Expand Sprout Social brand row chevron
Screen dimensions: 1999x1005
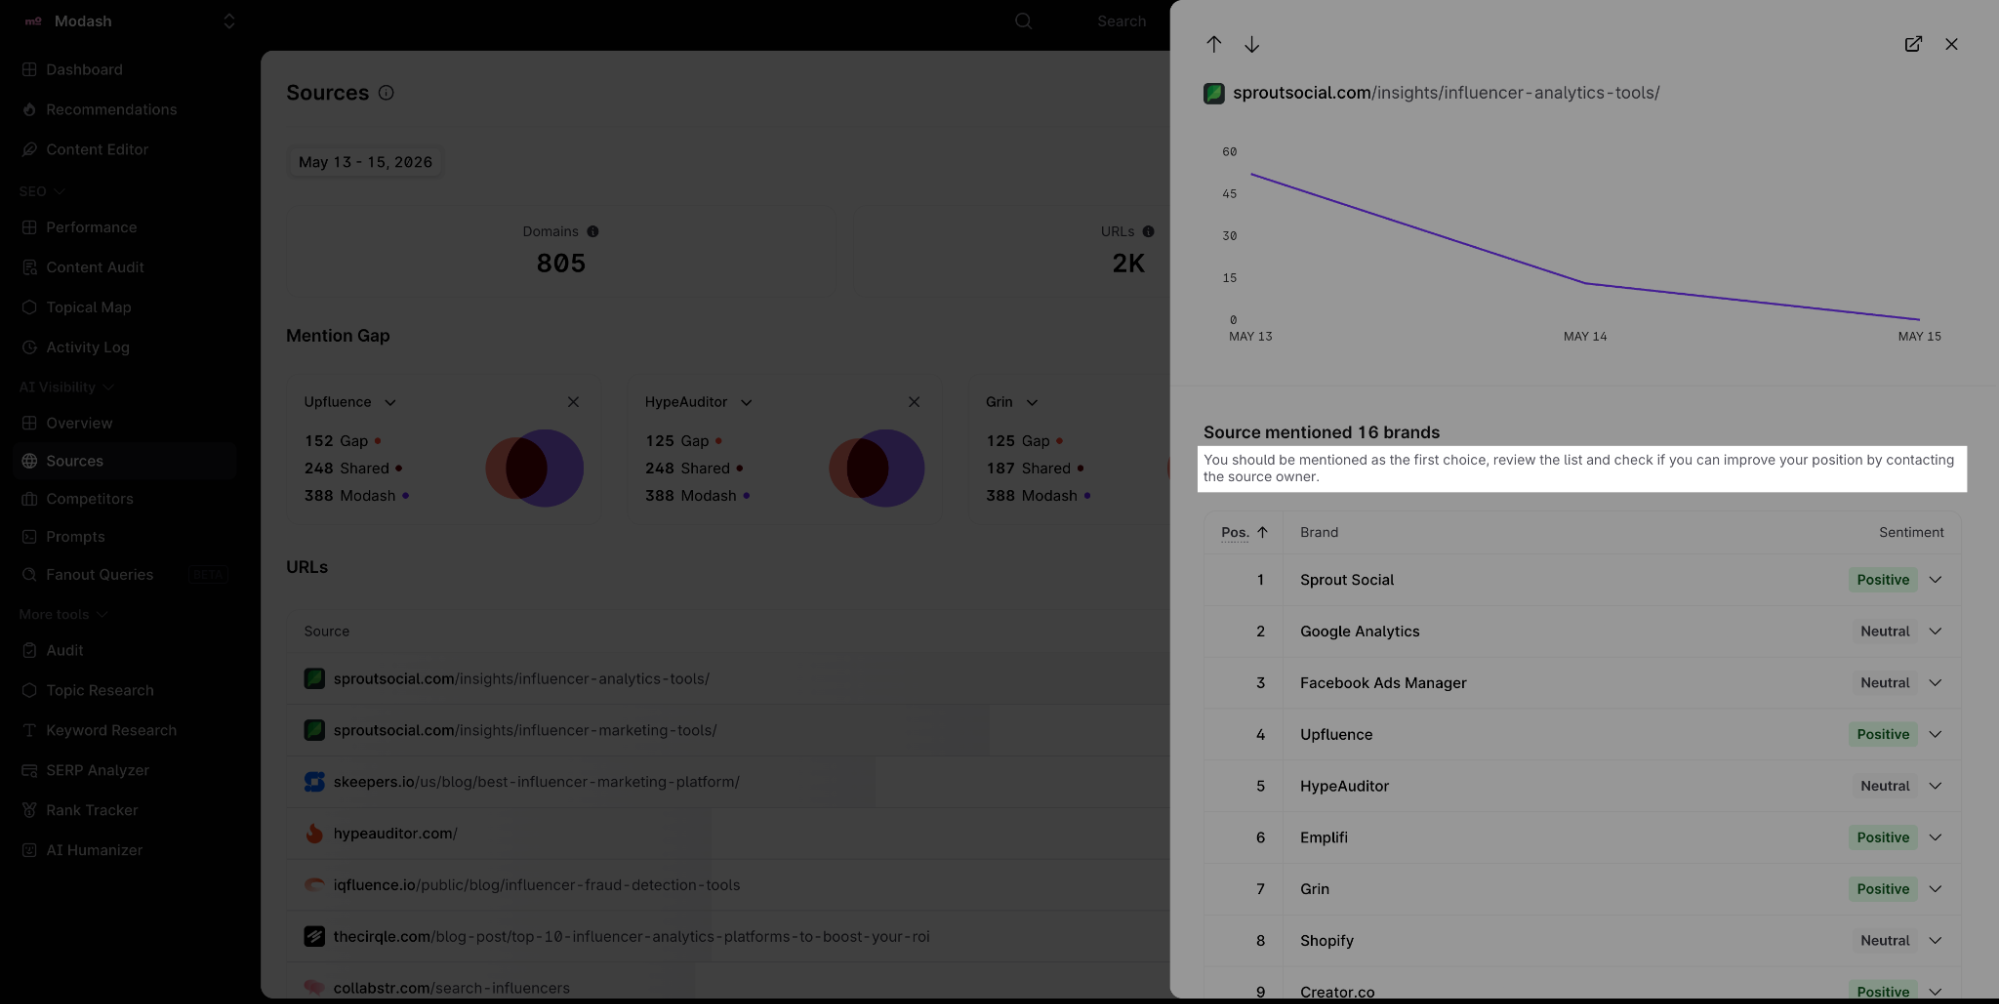1934,580
